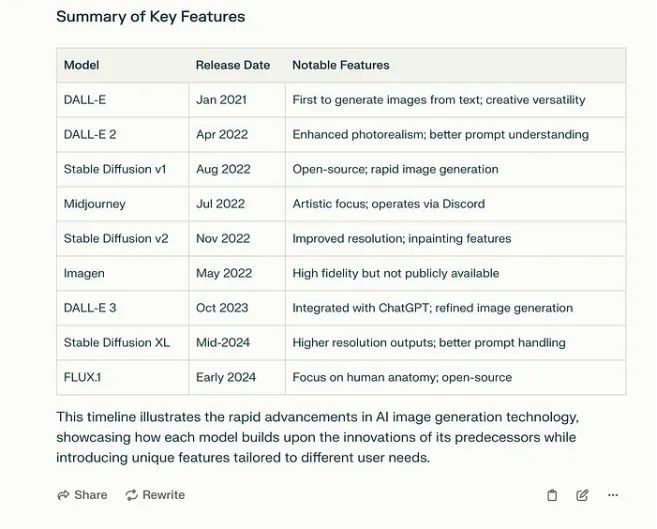Screen dimensions: 657x529
Task: Select the Release Date column header
Action: (x=233, y=65)
